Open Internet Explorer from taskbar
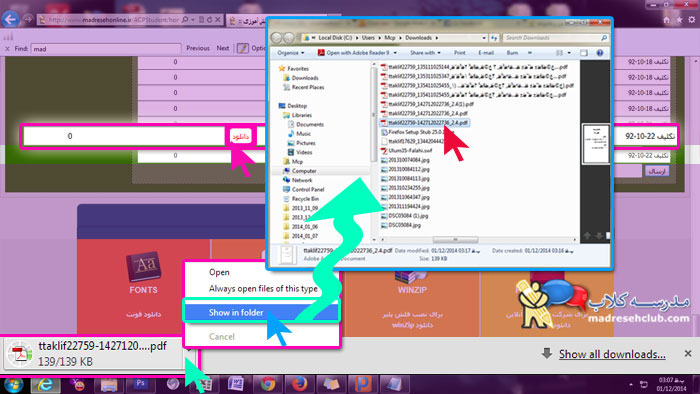The image size is (700, 394). (46, 384)
